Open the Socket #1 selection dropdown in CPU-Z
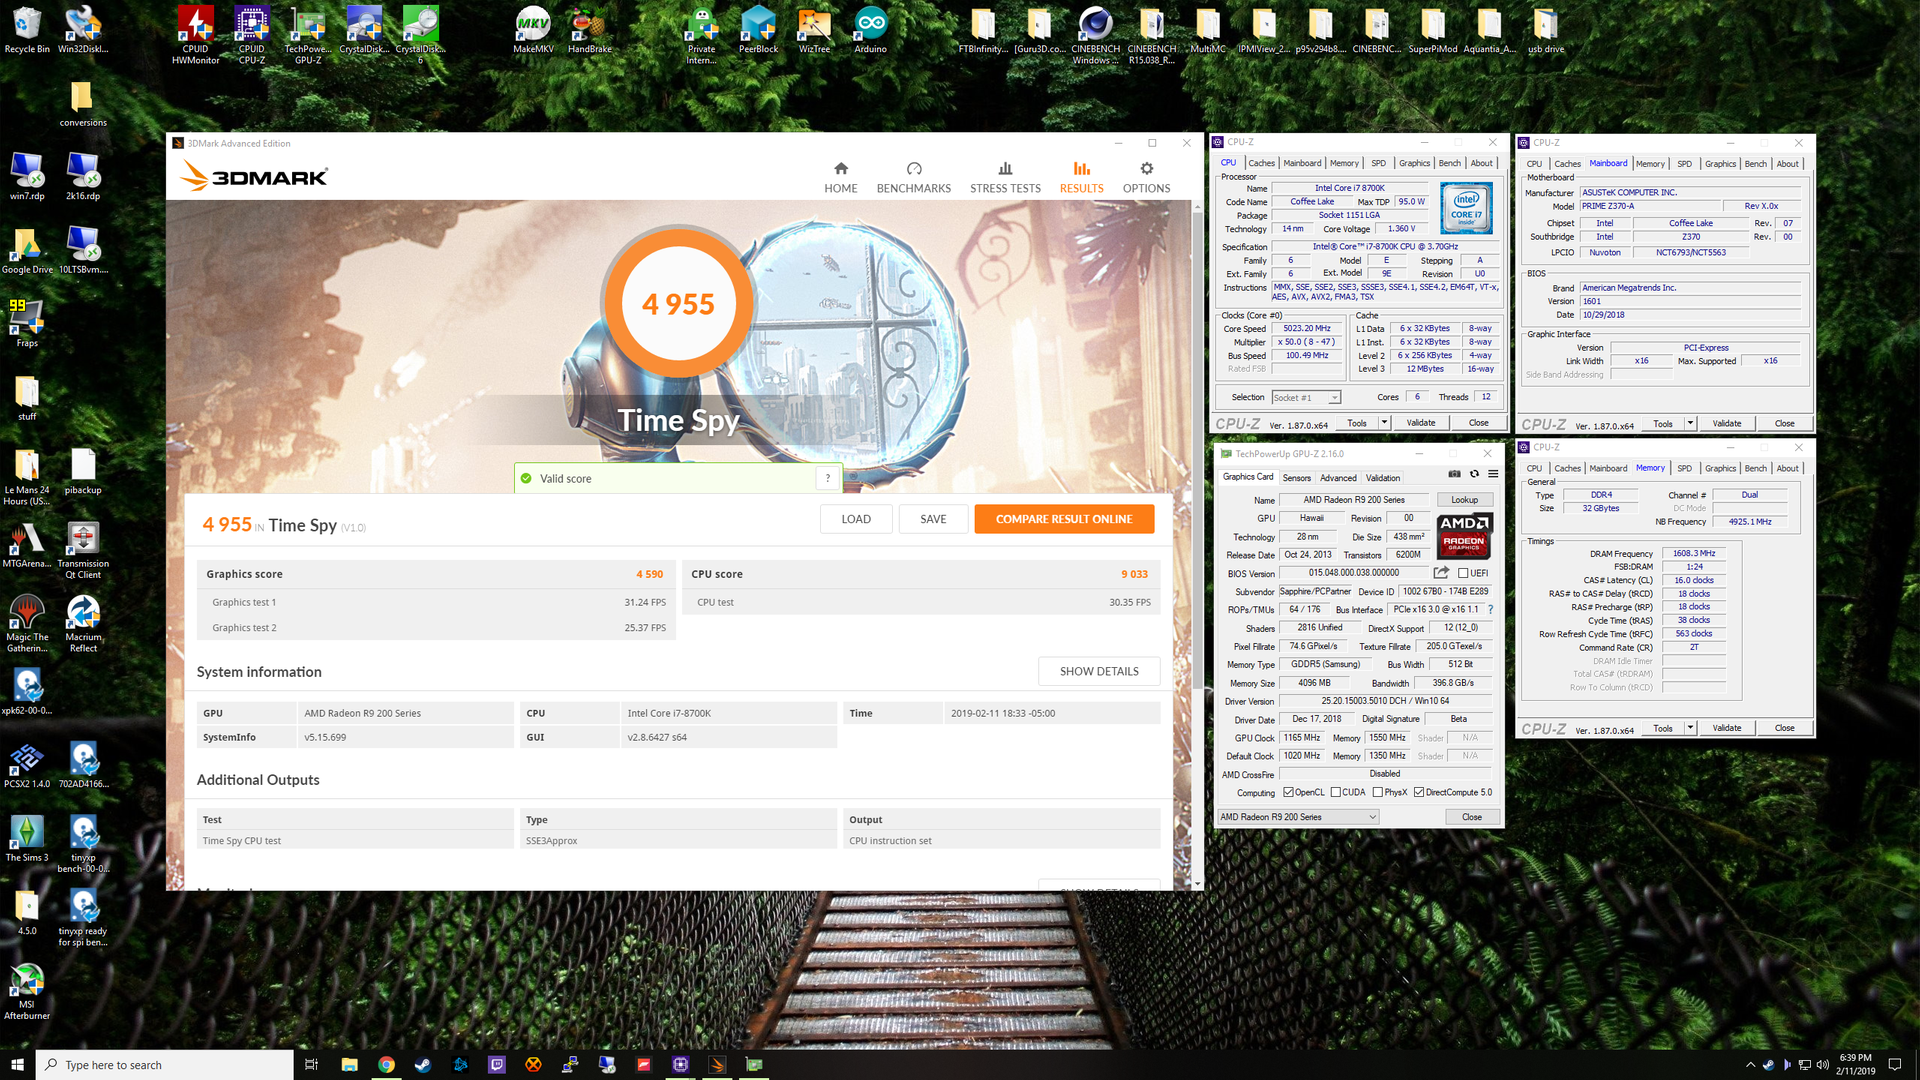The image size is (1920, 1080). coord(1306,397)
